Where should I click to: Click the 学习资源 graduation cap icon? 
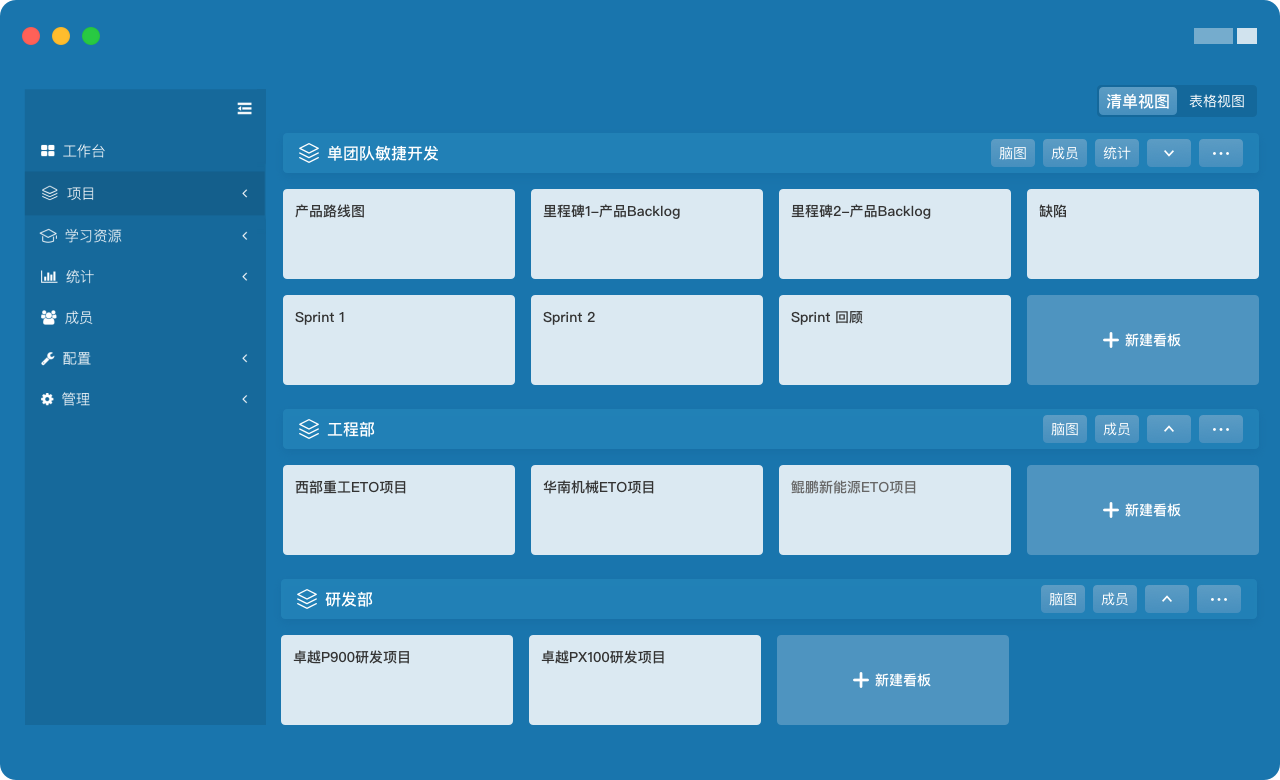48,236
